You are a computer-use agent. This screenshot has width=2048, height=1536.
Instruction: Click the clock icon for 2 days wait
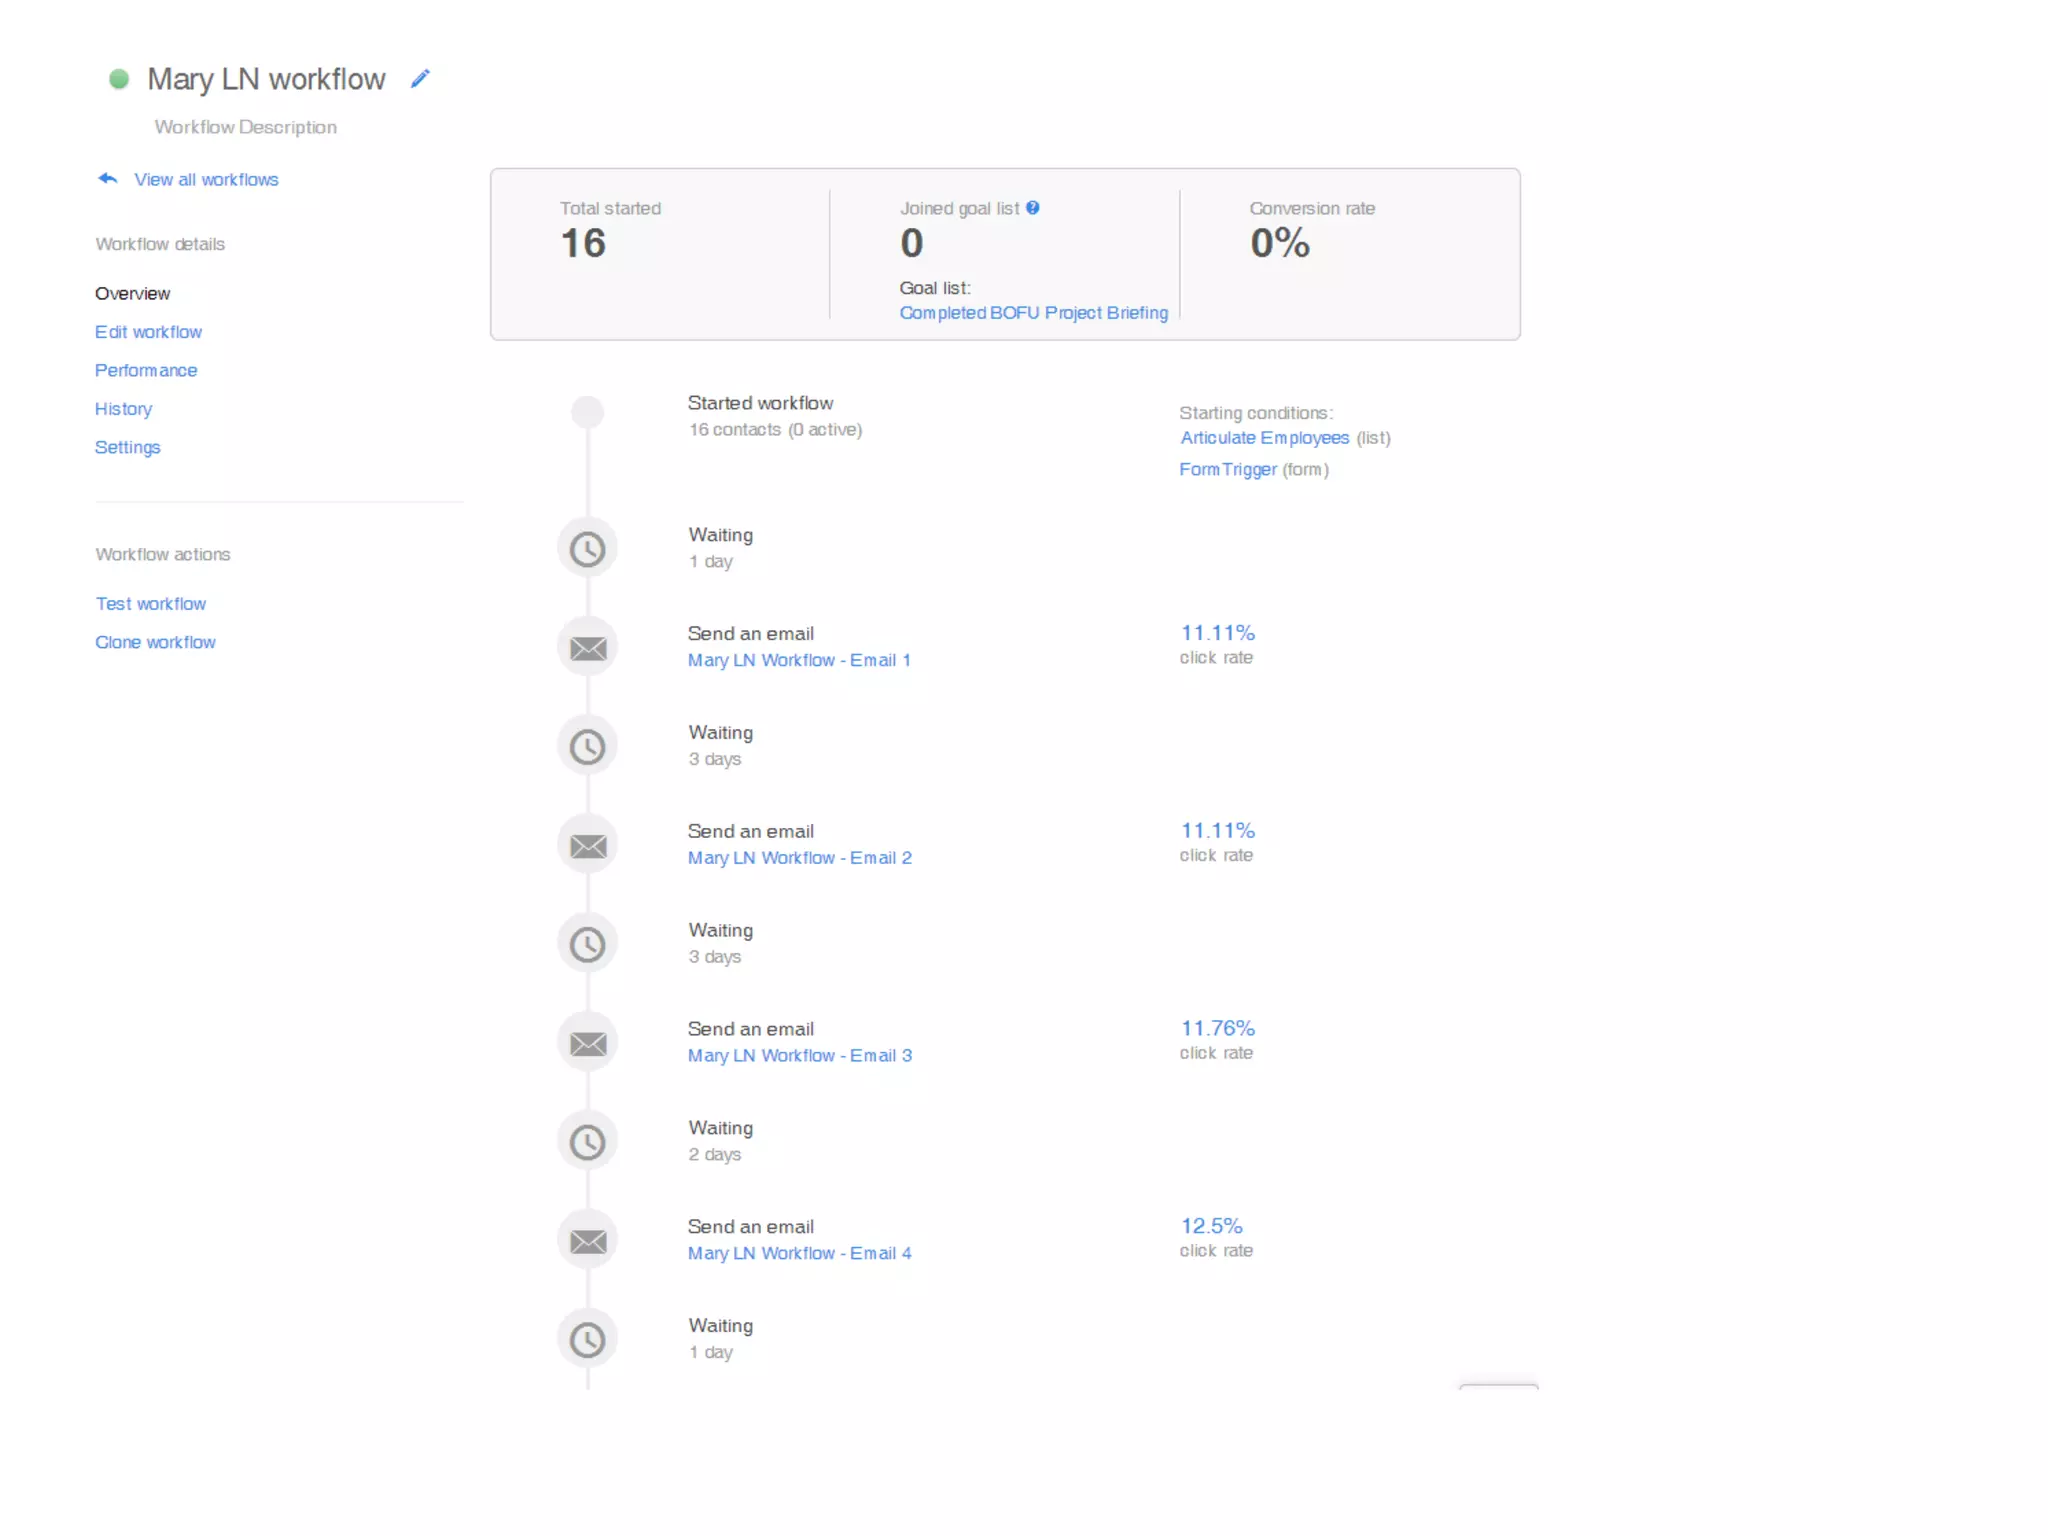587,1142
